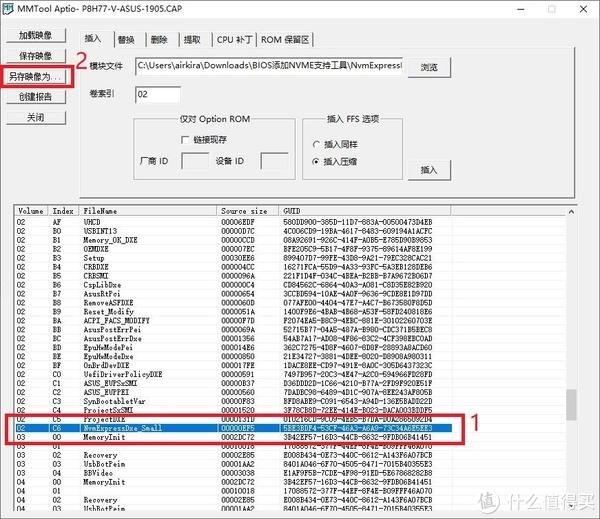The height and width of the screenshot is (519, 600).
Task: Select the CRBDXE row
Action: click(x=233, y=267)
